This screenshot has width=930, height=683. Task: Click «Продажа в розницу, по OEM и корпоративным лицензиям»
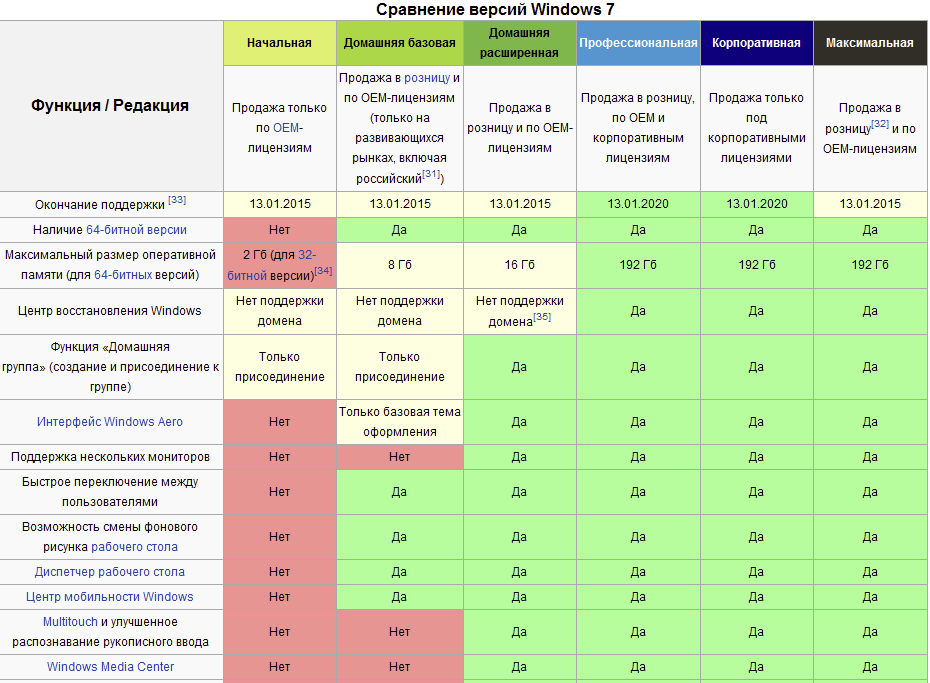click(638, 127)
